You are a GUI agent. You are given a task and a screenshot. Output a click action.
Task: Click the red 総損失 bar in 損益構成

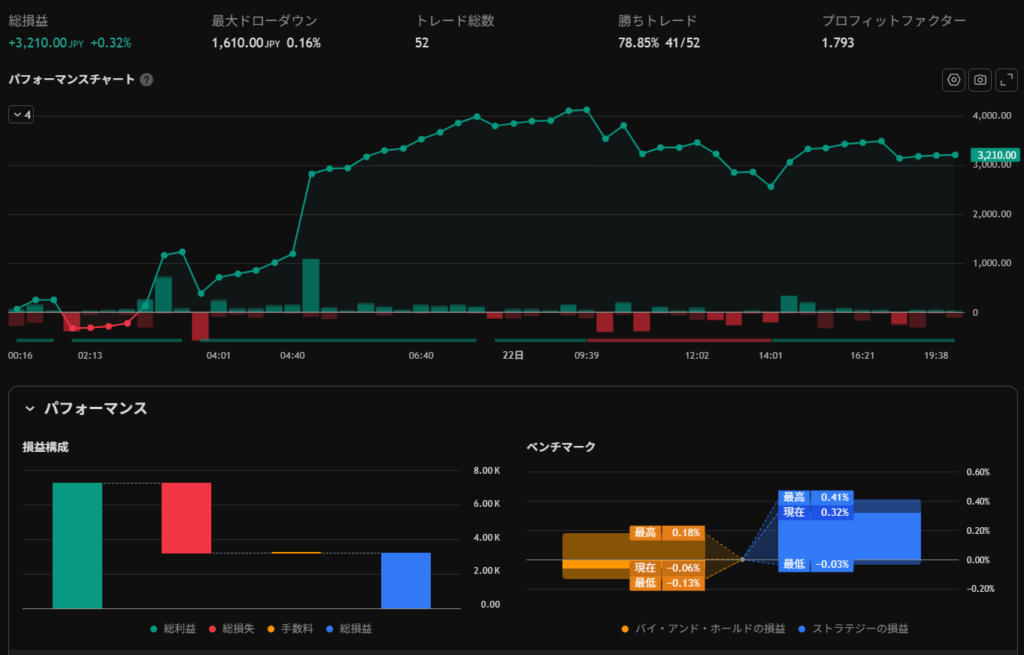[x=186, y=518]
